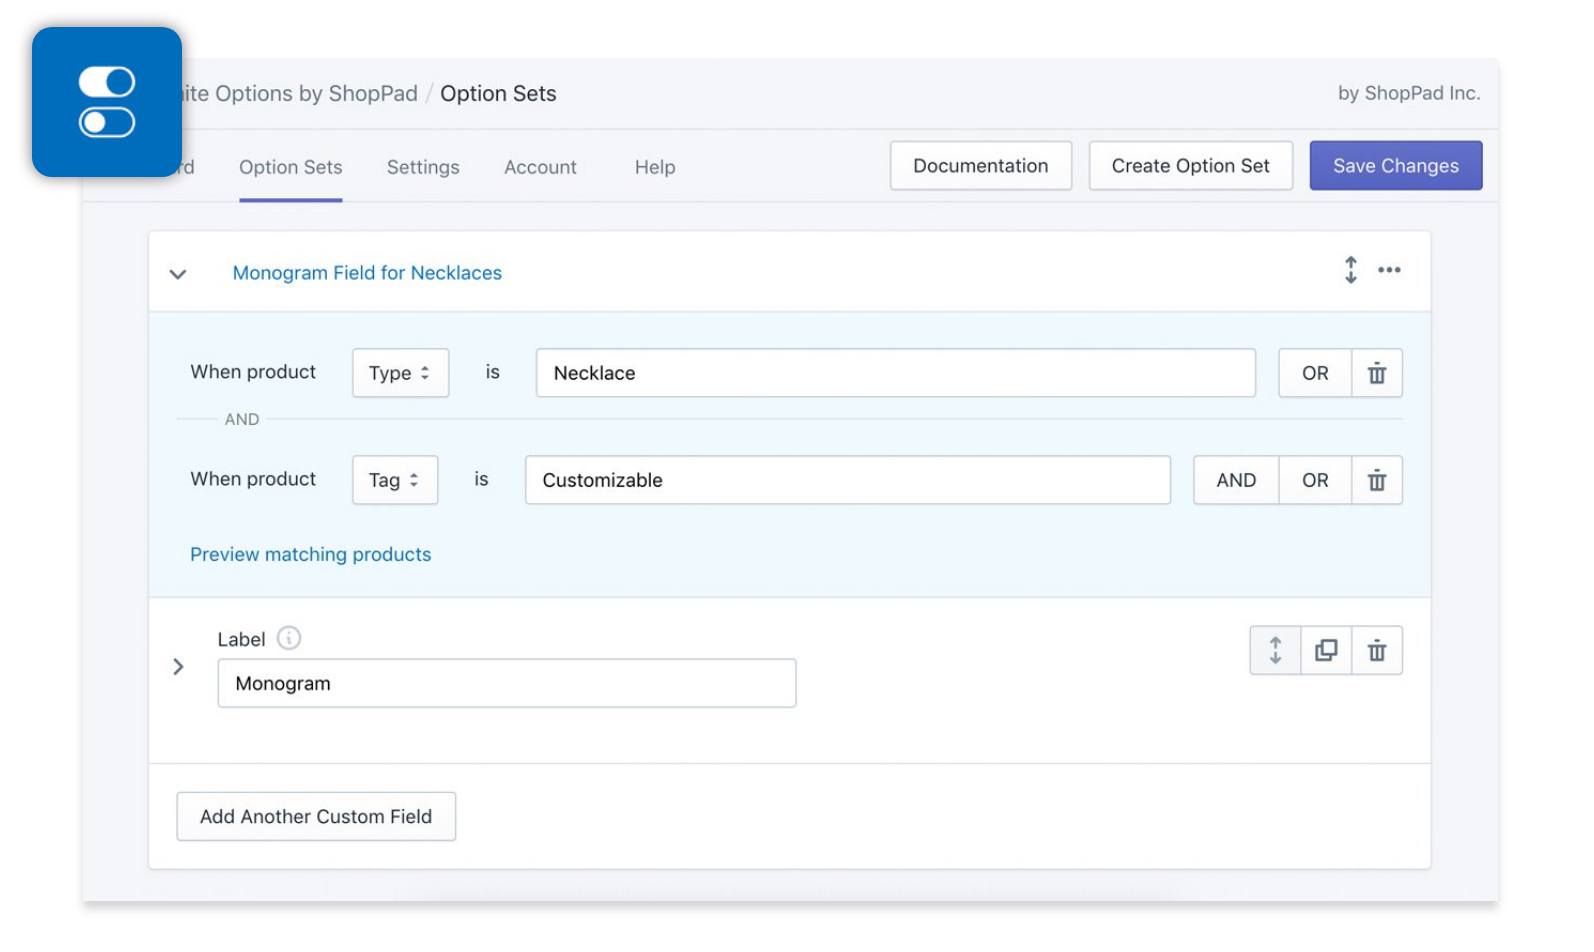Click Add Another Custom Field button
The width and height of the screenshot is (1594, 952).
[316, 817]
